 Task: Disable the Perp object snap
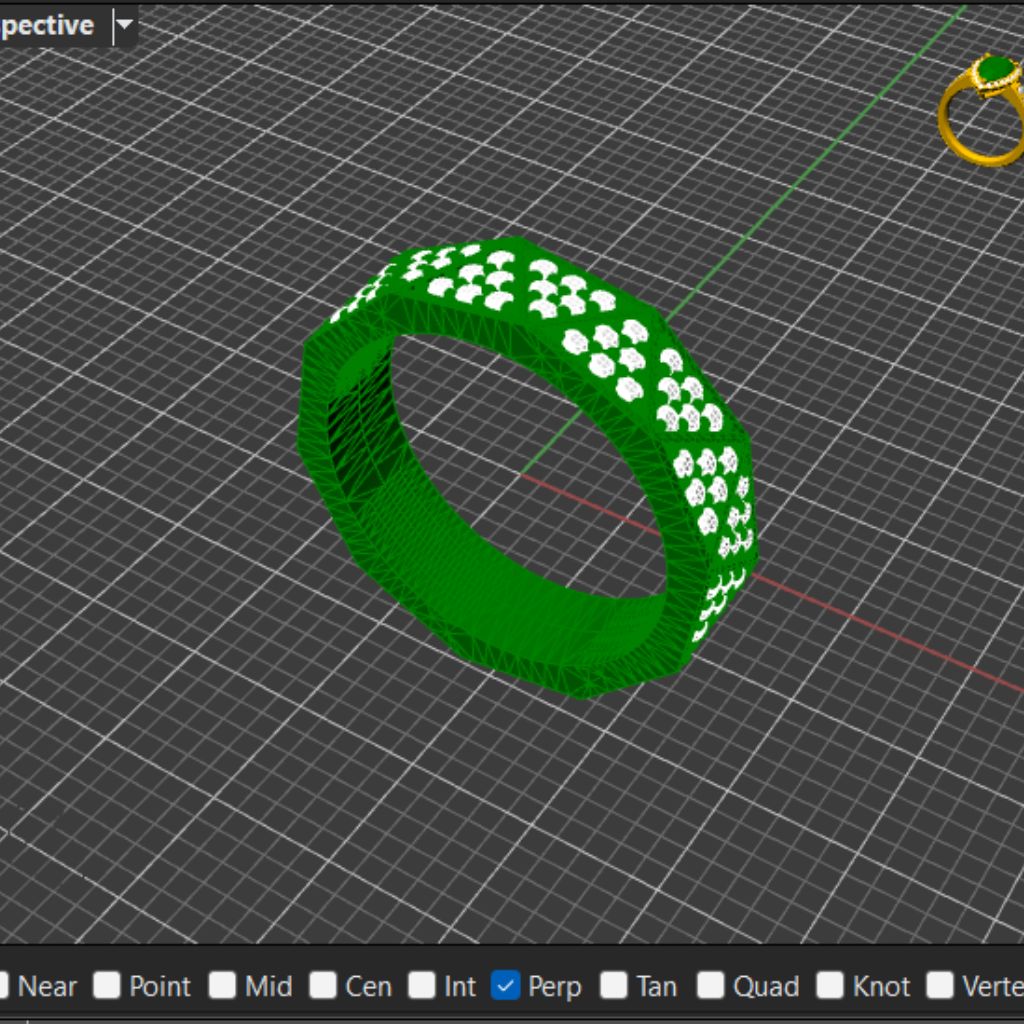pos(506,986)
